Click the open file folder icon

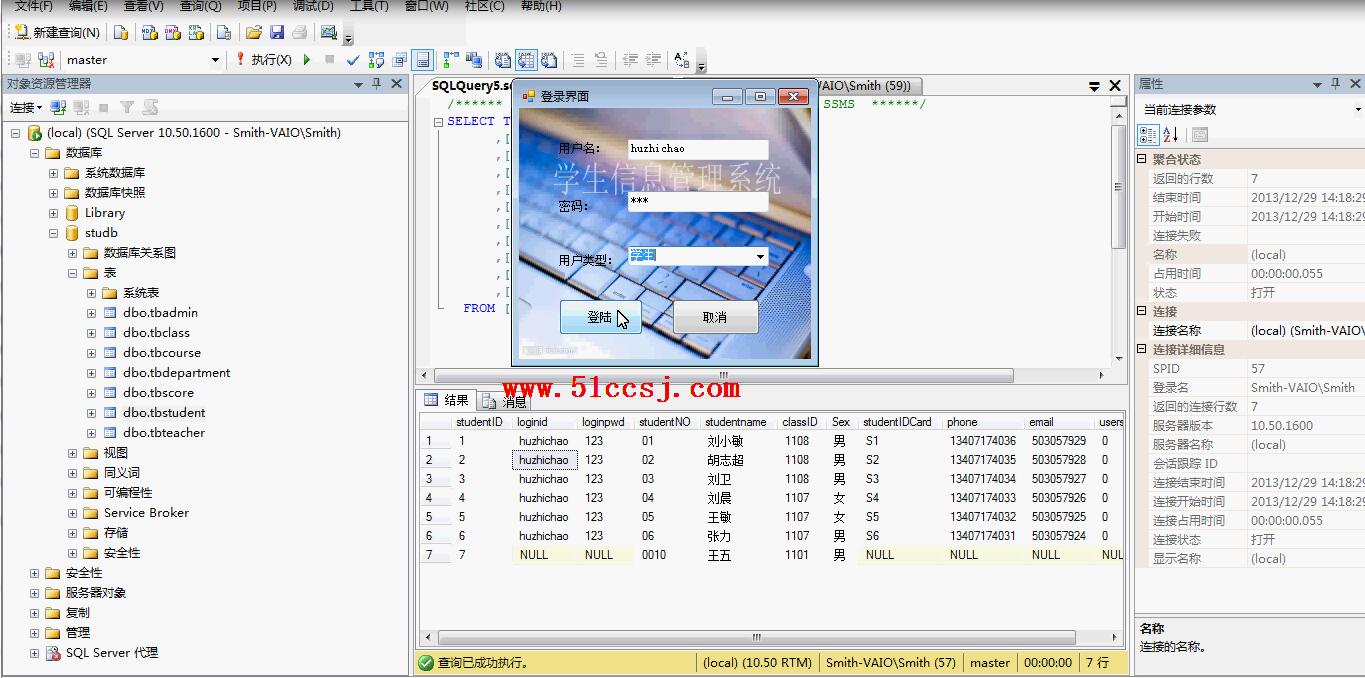coord(254,32)
